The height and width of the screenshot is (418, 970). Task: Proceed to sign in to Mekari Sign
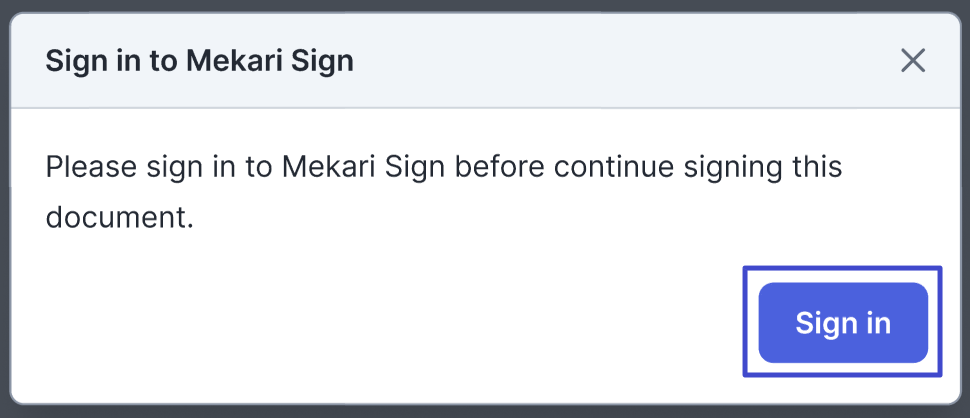843,323
